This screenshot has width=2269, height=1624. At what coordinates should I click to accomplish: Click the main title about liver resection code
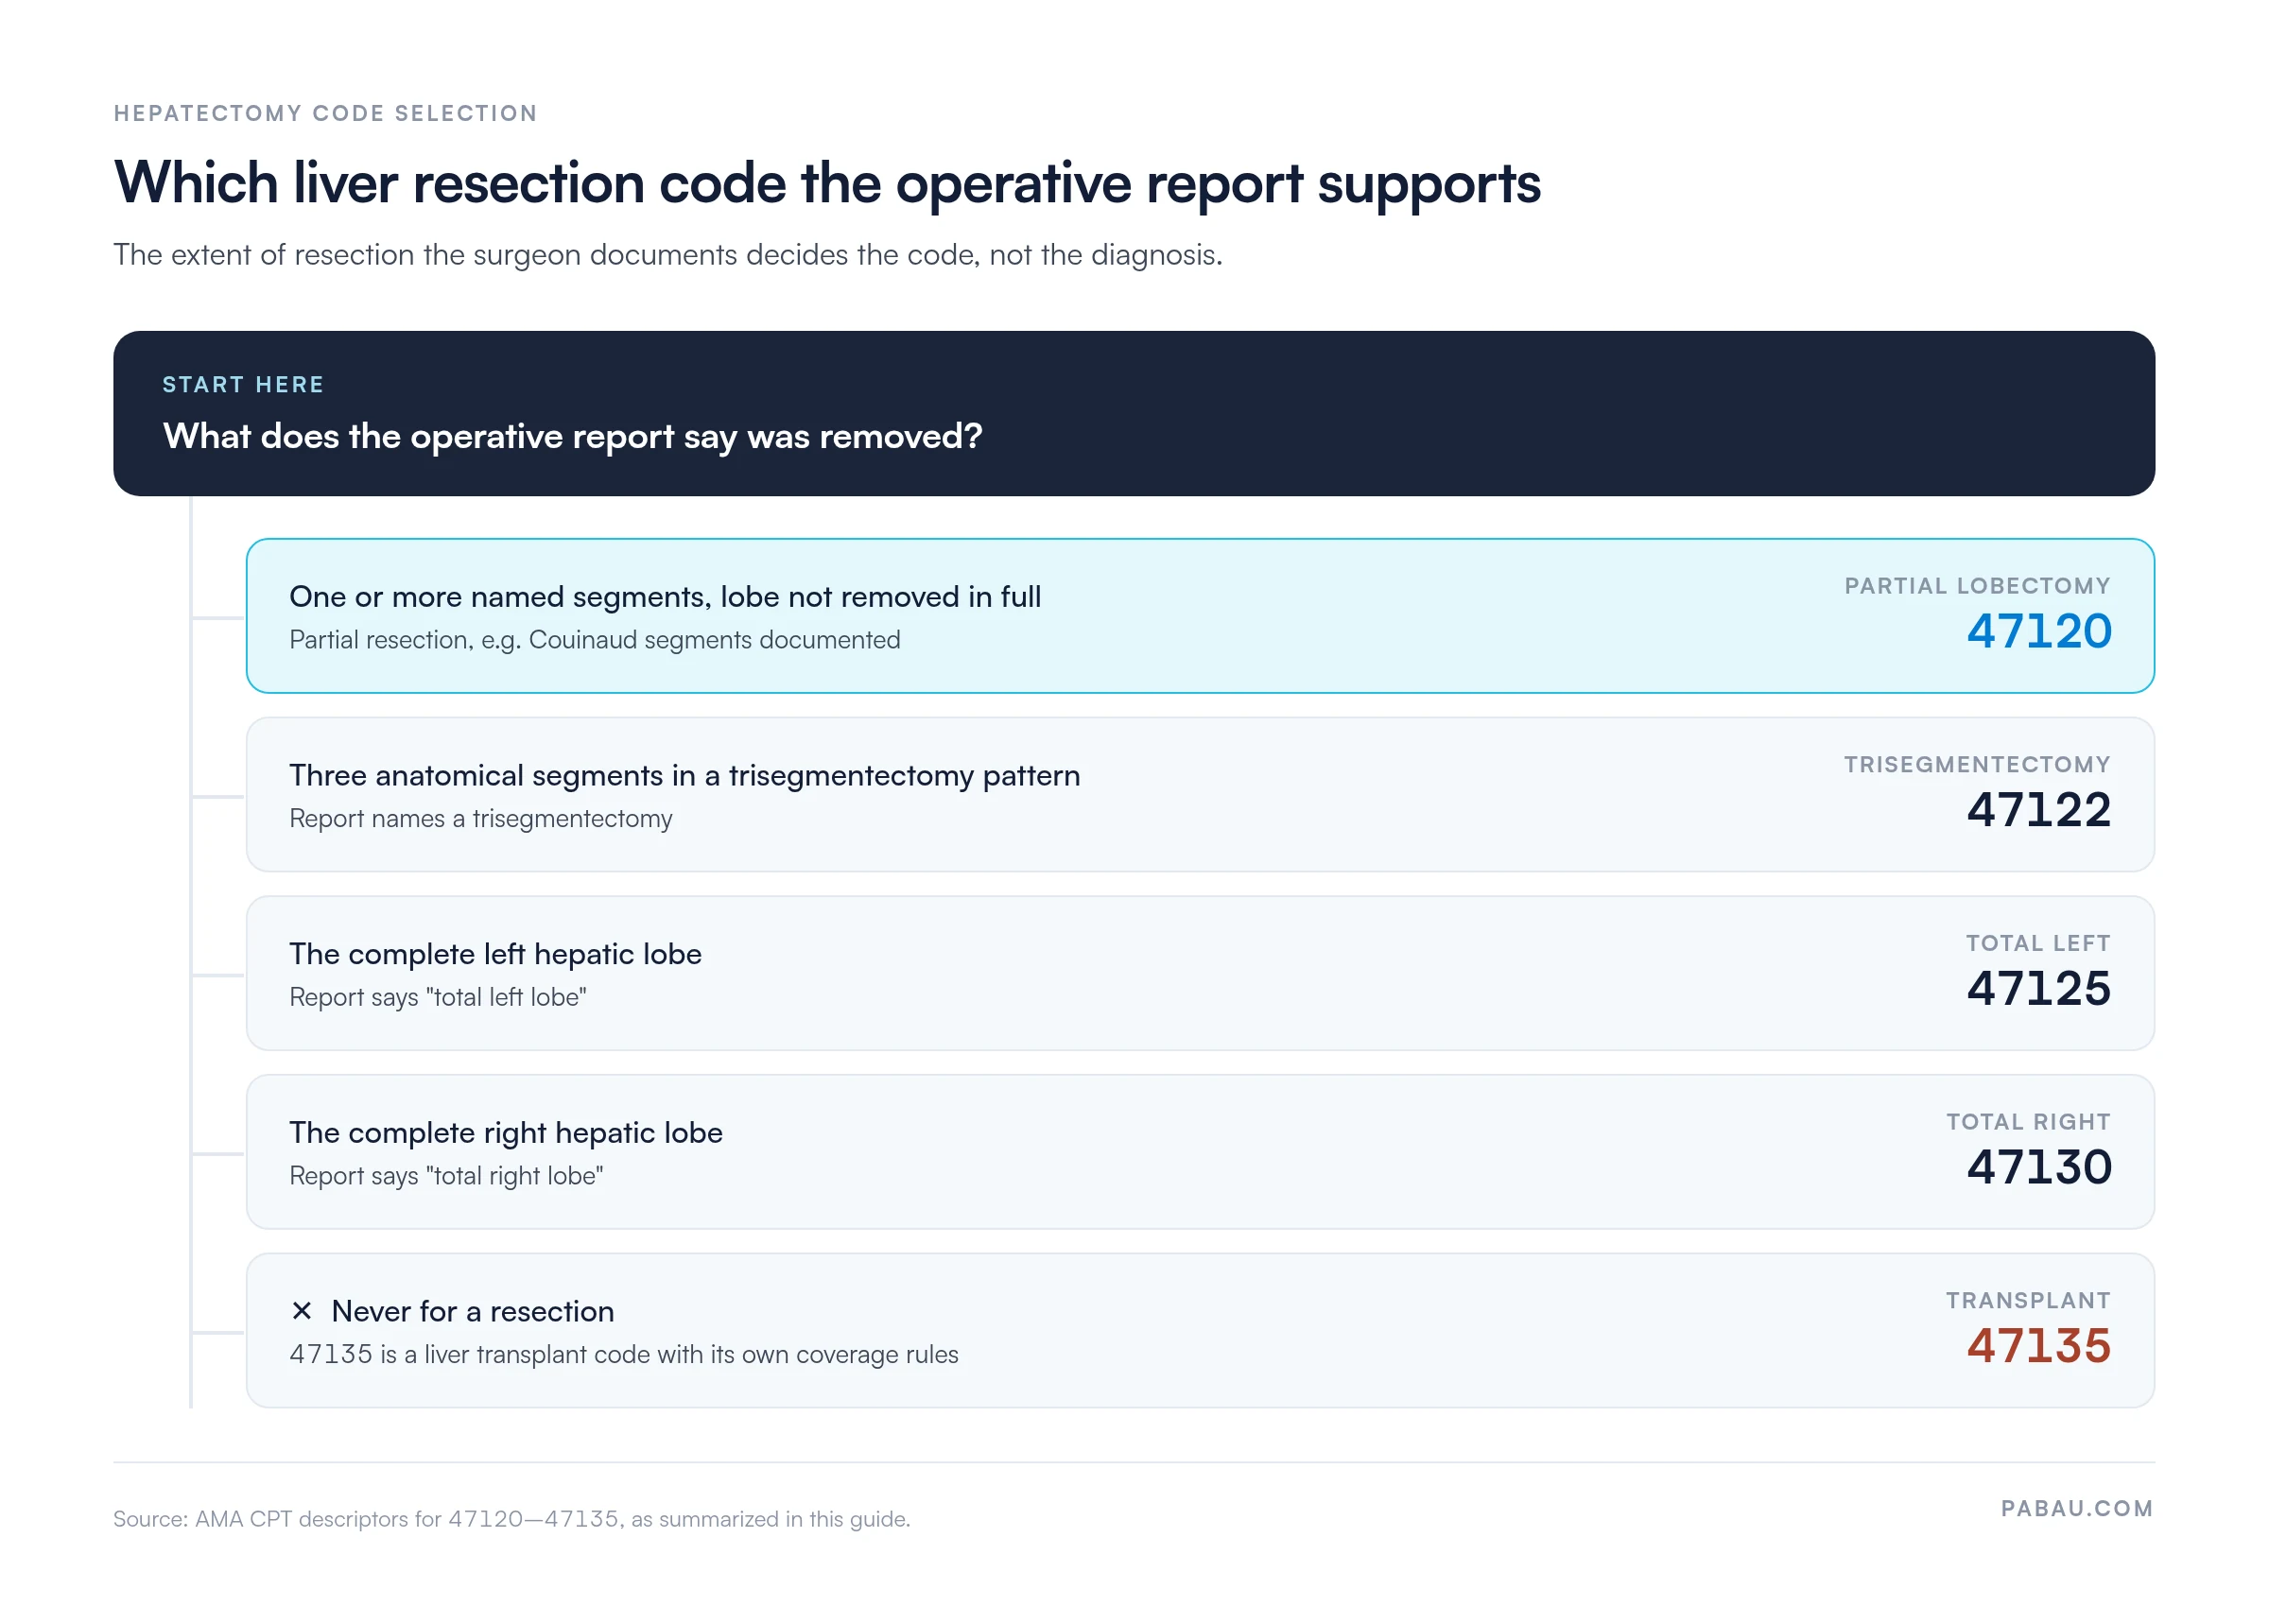point(827,184)
